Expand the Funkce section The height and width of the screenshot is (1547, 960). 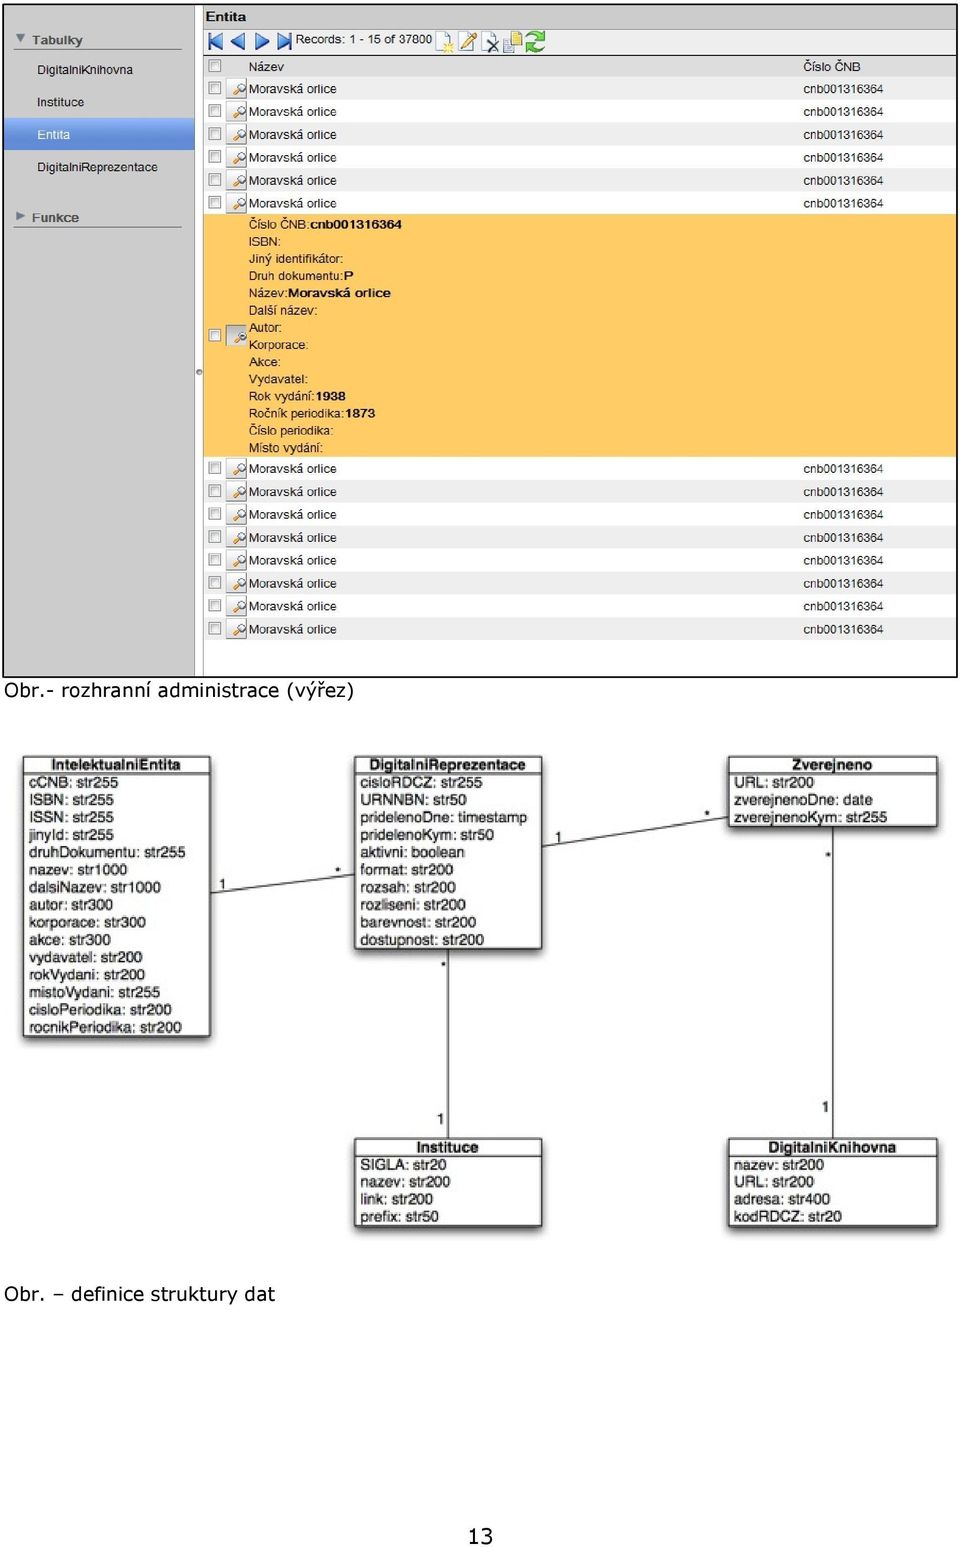click(x=20, y=216)
